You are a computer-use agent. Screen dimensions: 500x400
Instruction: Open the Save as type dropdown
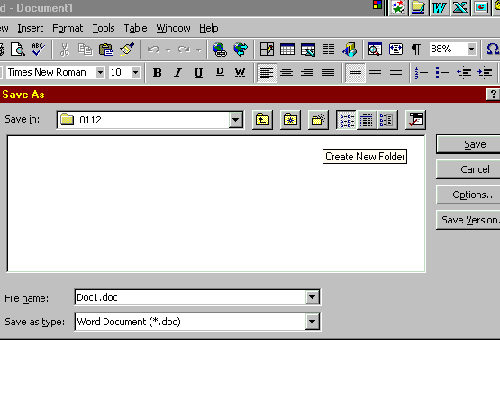312,321
